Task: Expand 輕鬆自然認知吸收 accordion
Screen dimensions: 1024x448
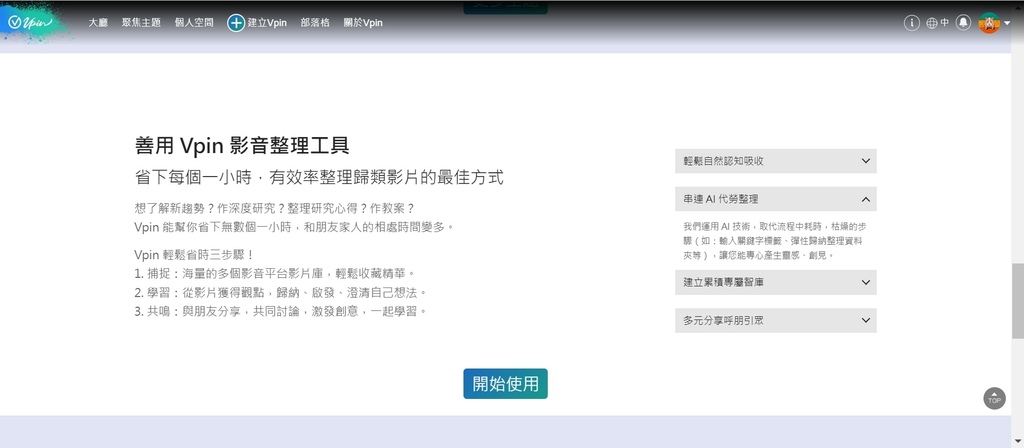Action: pyautogui.click(x=775, y=161)
